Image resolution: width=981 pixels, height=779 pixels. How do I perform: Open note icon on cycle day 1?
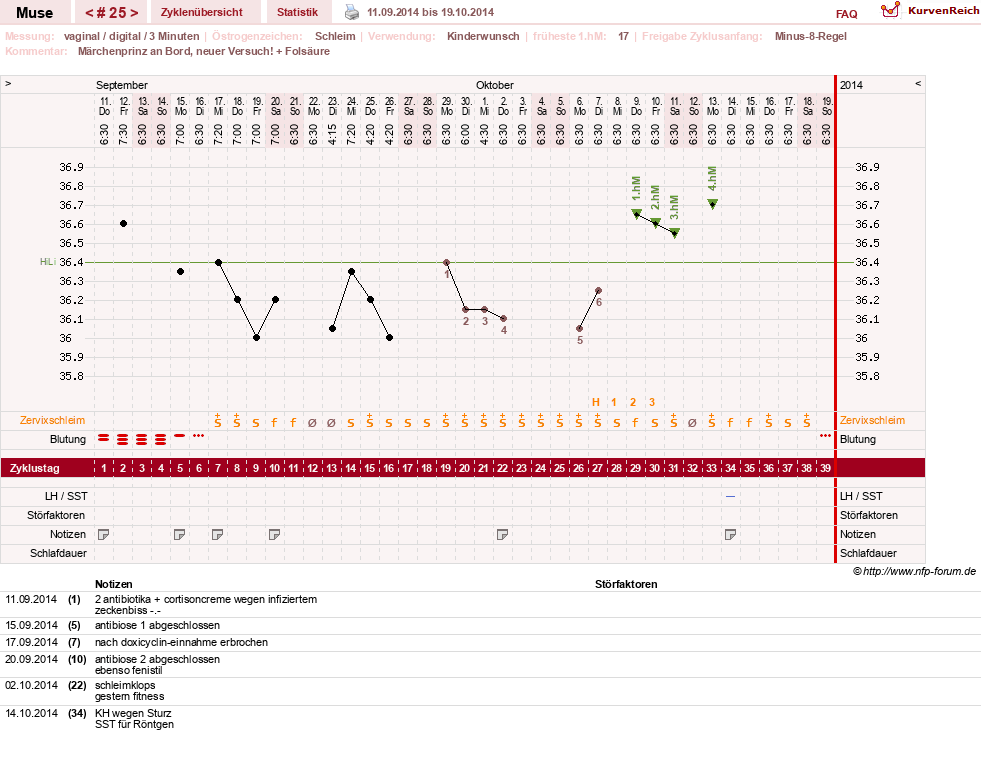pyautogui.click(x=104, y=534)
